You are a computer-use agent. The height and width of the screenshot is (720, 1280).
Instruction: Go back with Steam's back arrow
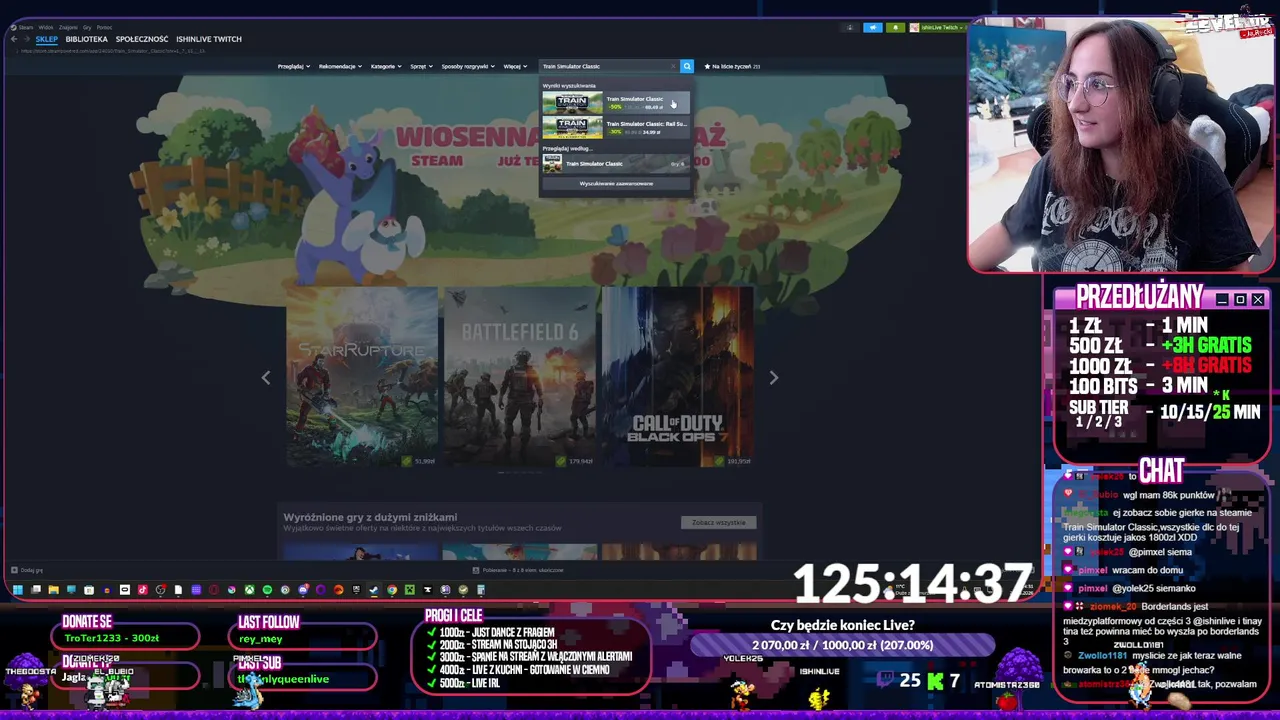[x=14, y=39]
